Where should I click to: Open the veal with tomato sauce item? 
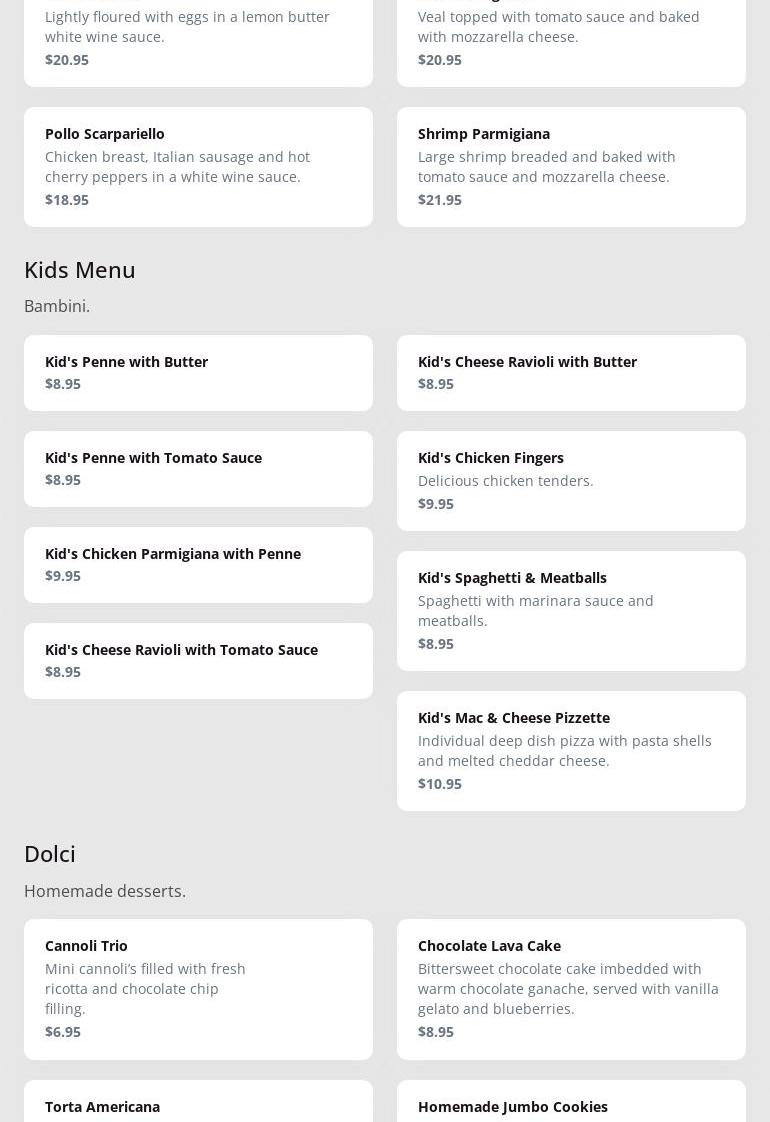coord(571,38)
